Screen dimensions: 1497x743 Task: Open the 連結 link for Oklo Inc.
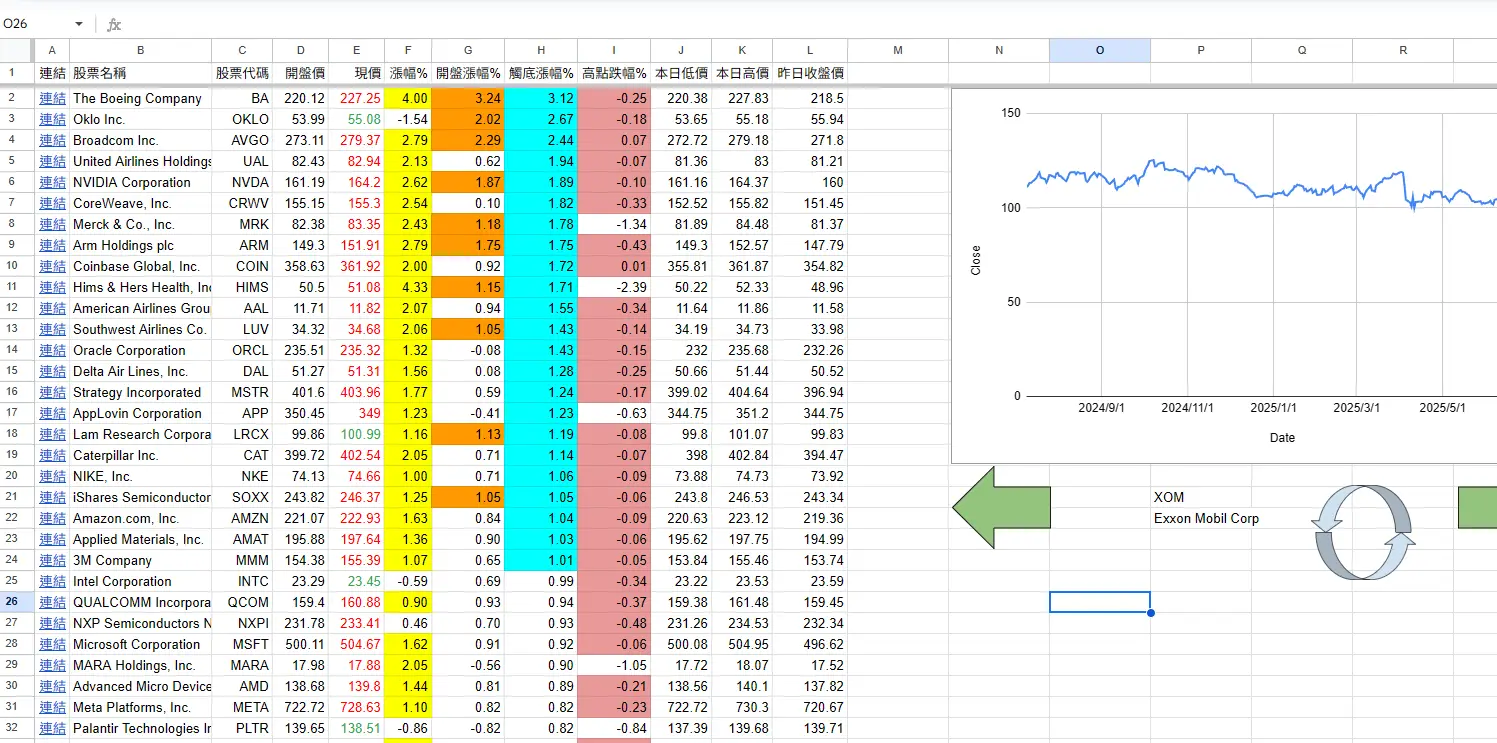(x=51, y=119)
